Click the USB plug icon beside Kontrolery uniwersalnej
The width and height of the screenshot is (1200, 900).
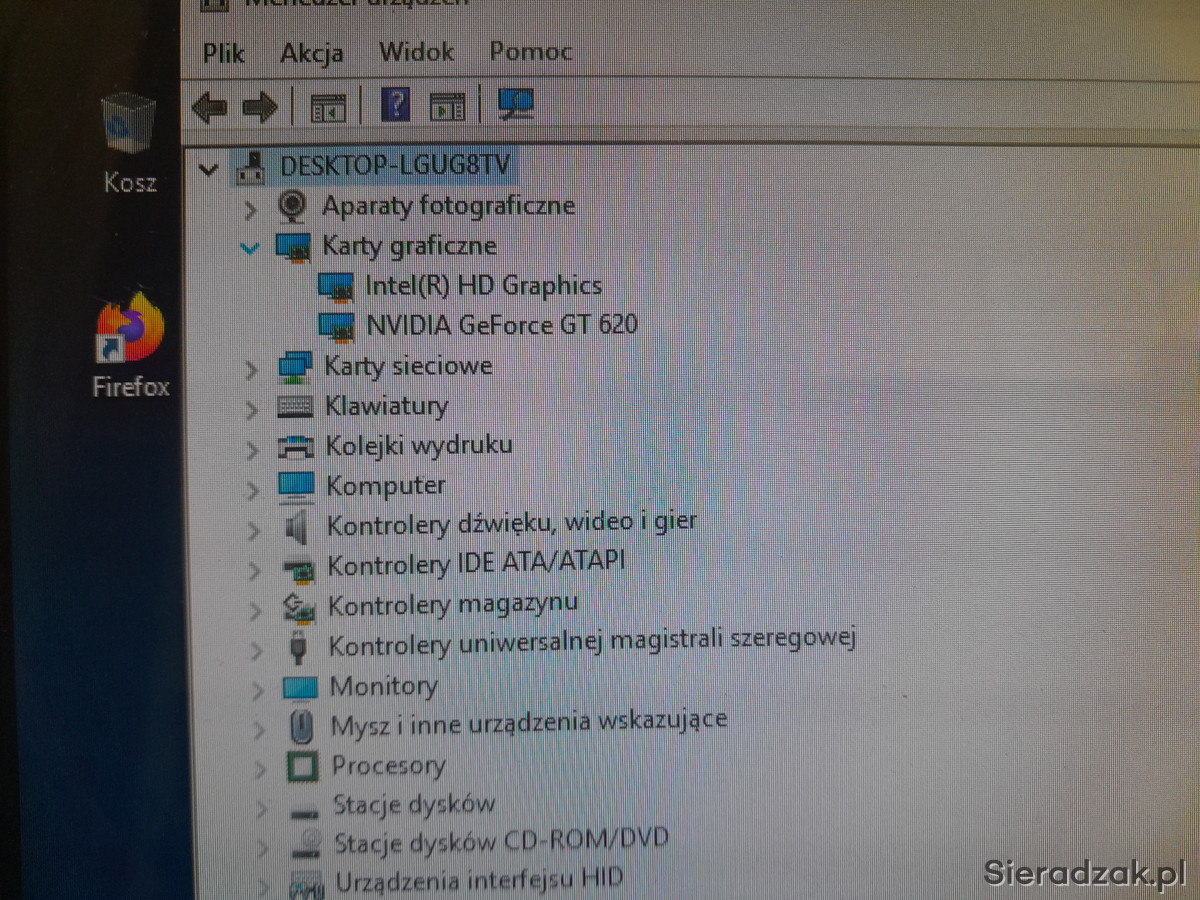click(299, 647)
